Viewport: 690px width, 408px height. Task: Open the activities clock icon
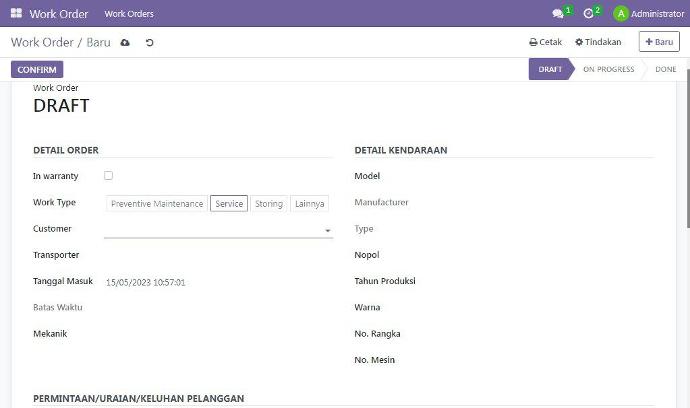click(x=589, y=14)
